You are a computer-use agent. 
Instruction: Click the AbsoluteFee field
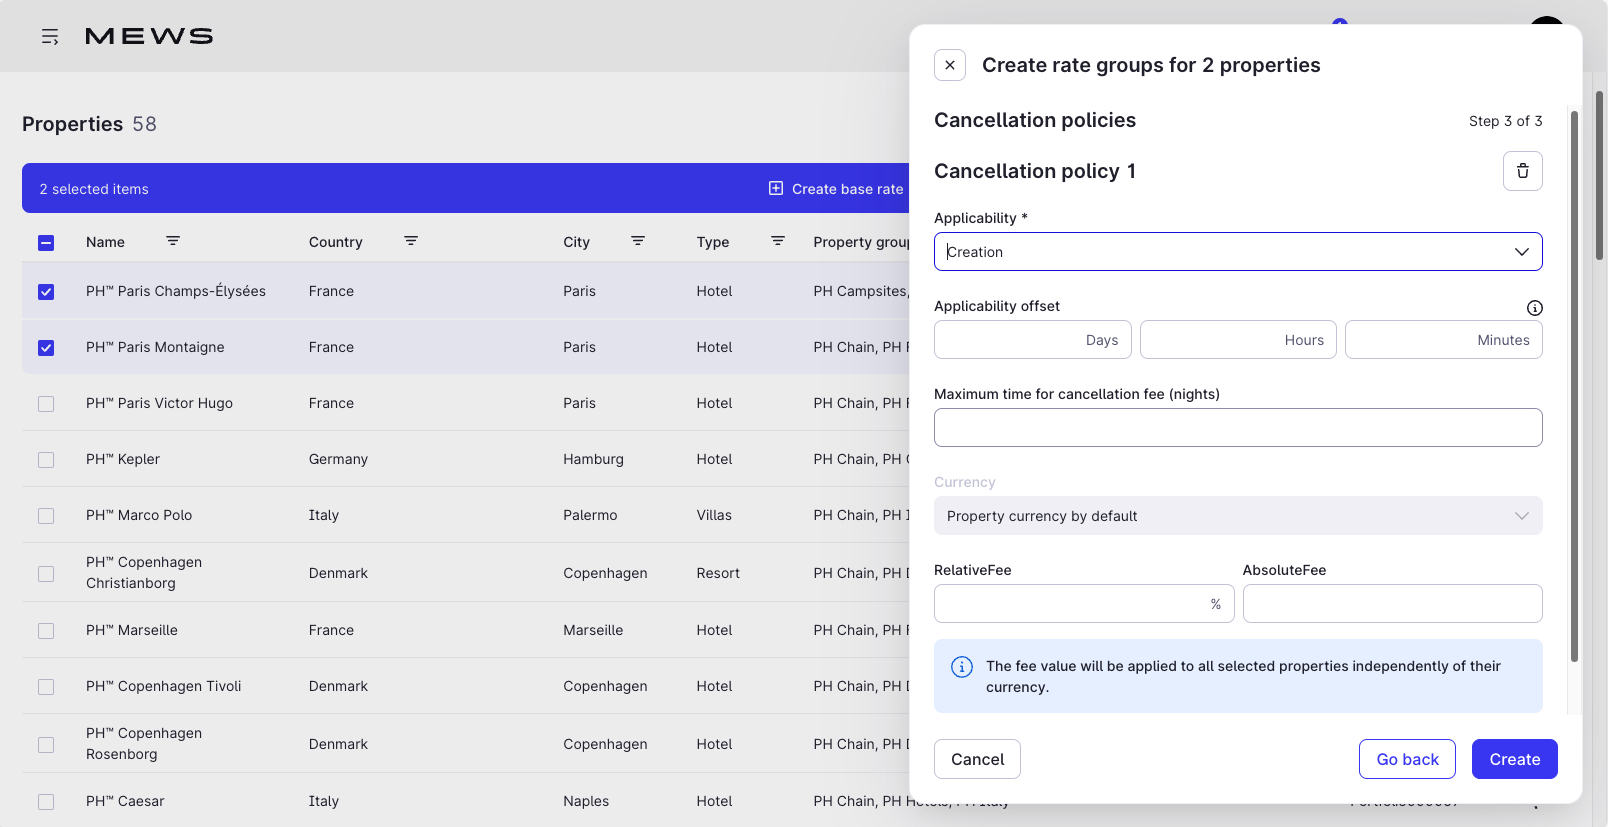1393,604
